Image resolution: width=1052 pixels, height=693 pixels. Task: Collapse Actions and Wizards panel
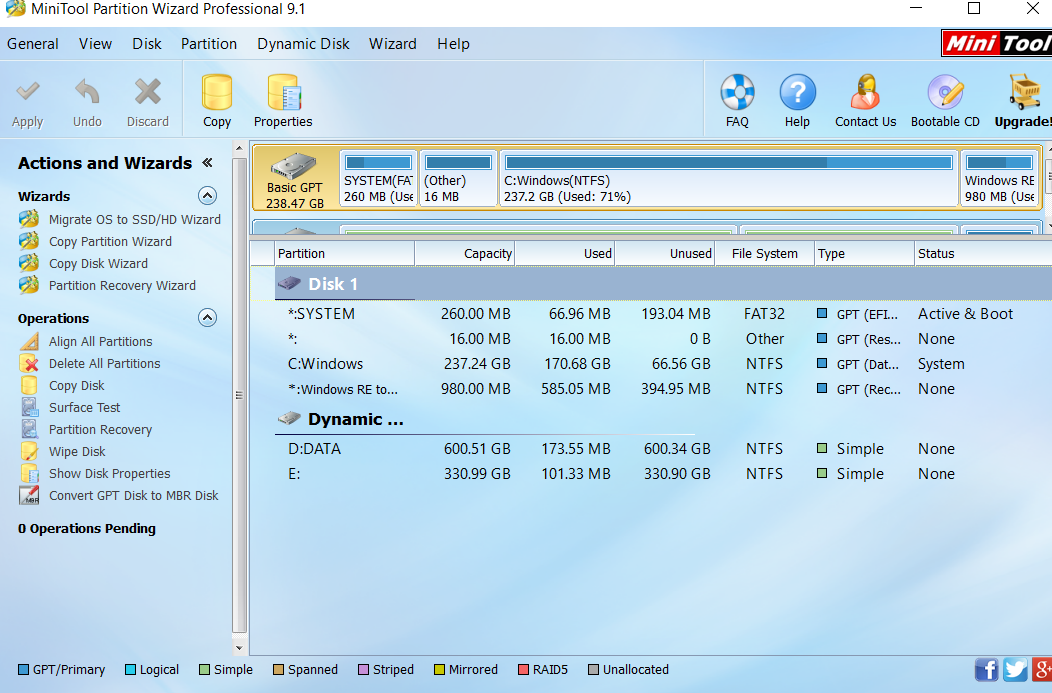207,162
